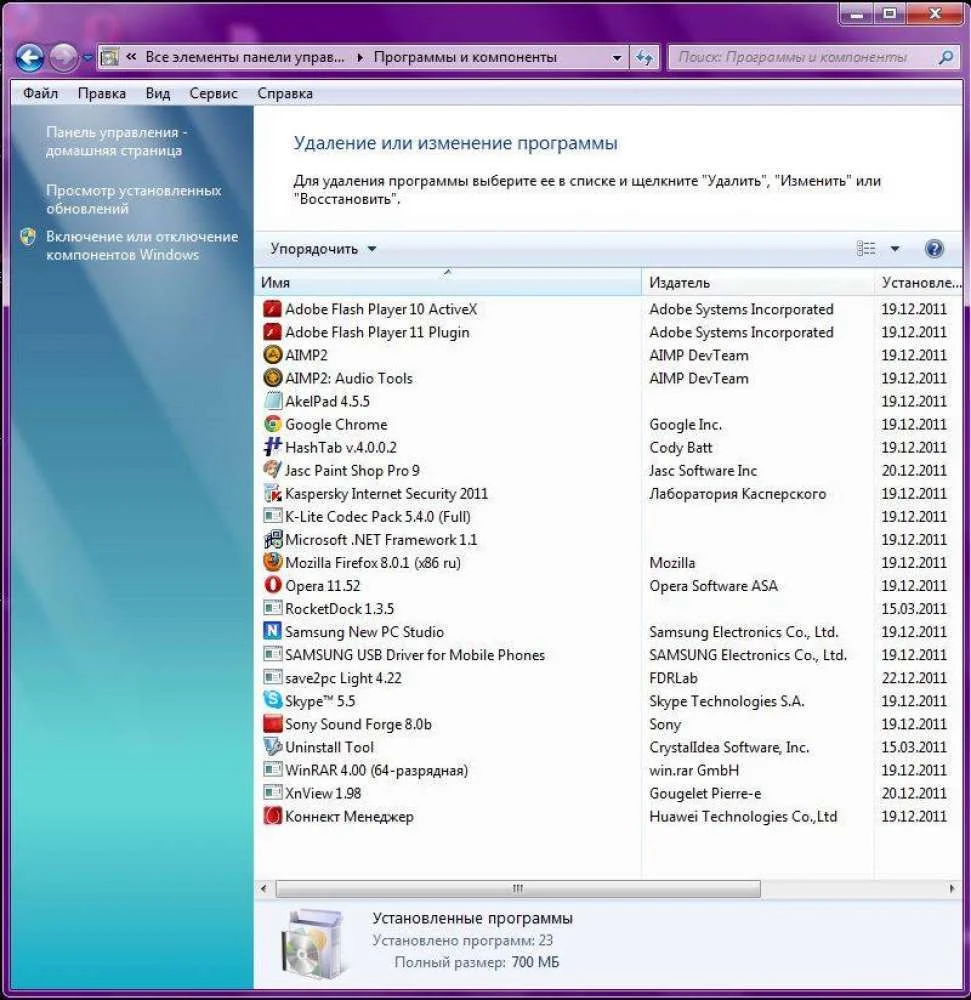
Task: Click the Microsoft .NET Framework 1.1 icon
Action: coord(272,540)
